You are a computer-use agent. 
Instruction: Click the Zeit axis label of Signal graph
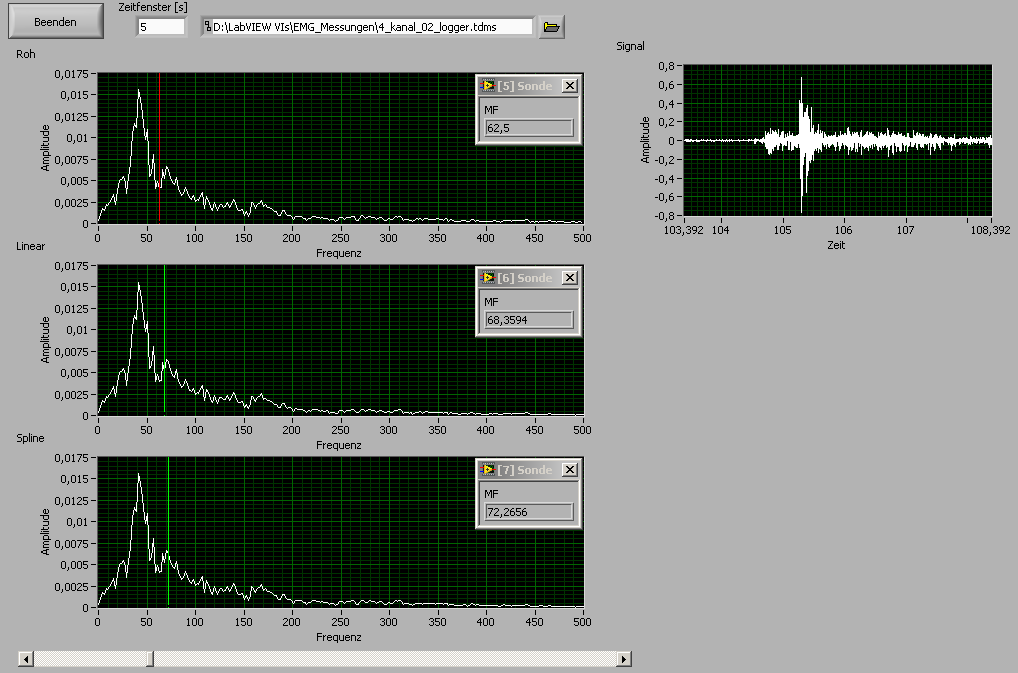pos(836,245)
